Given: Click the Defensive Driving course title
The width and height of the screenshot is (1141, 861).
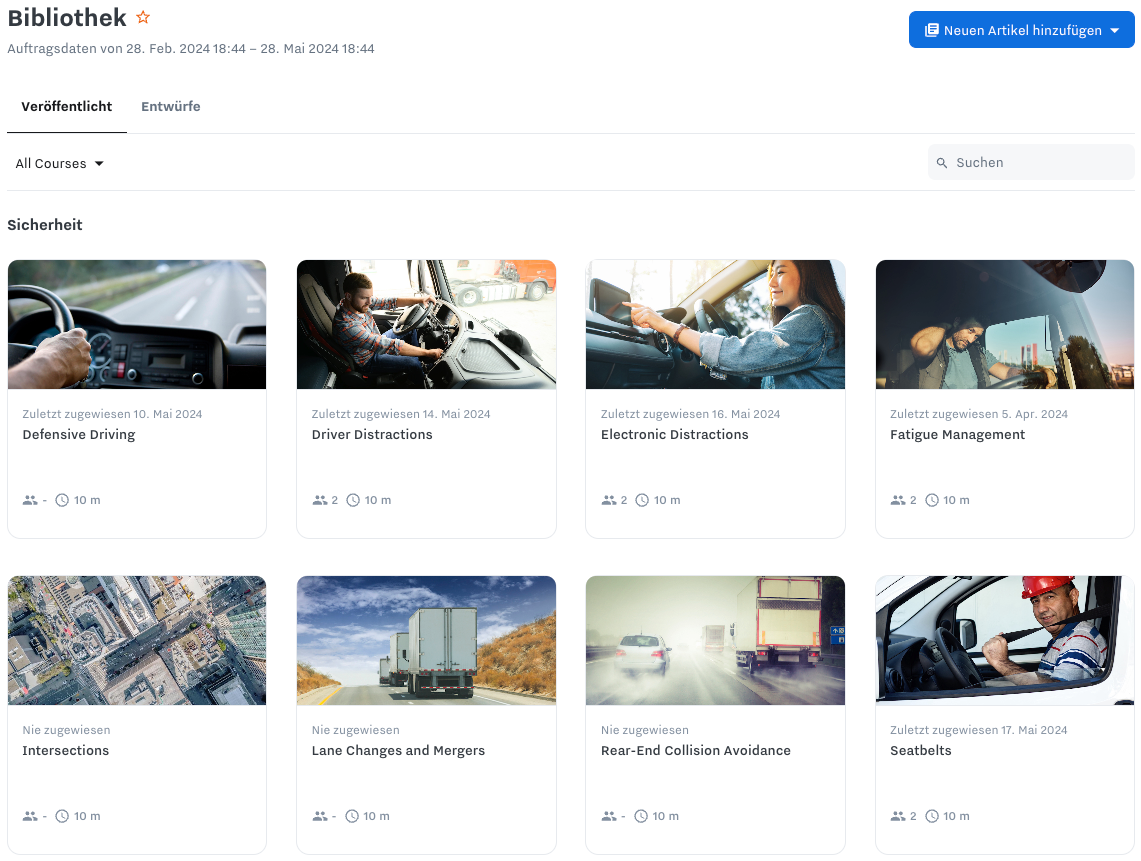Looking at the screenshot, I should point(79,435).
